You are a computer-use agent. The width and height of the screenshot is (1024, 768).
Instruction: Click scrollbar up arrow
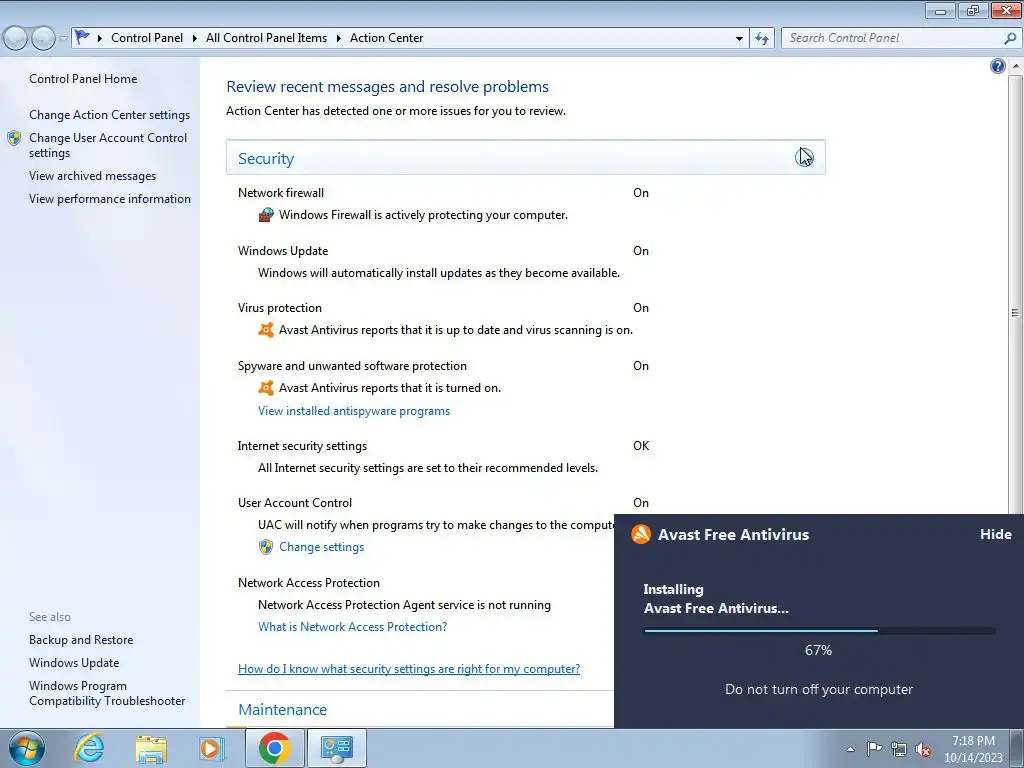point(1016,65)
